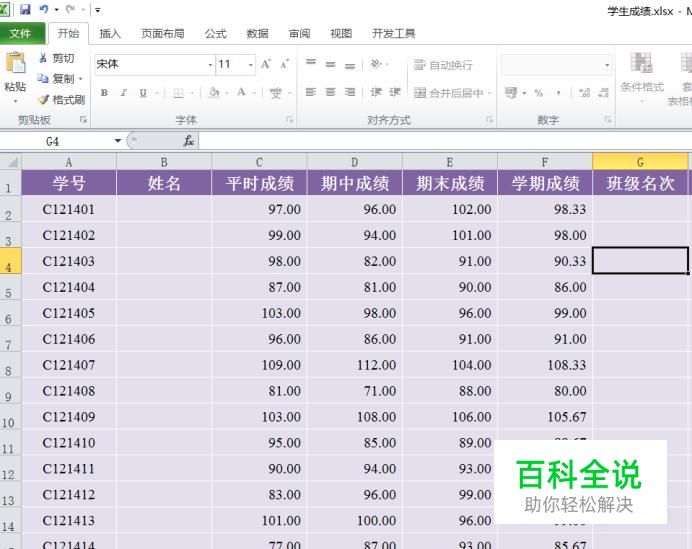
Task: Set middle vertical alignment
Action: point(331,64)
